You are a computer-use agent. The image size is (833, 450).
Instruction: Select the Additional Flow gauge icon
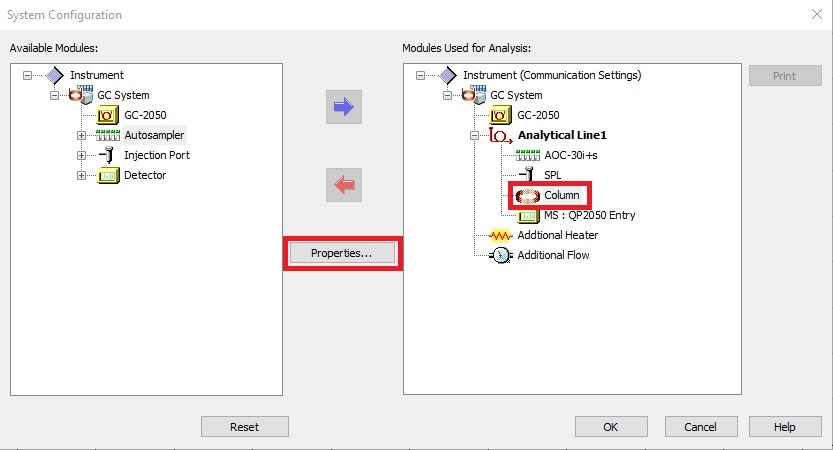click(x=500, y=256)
